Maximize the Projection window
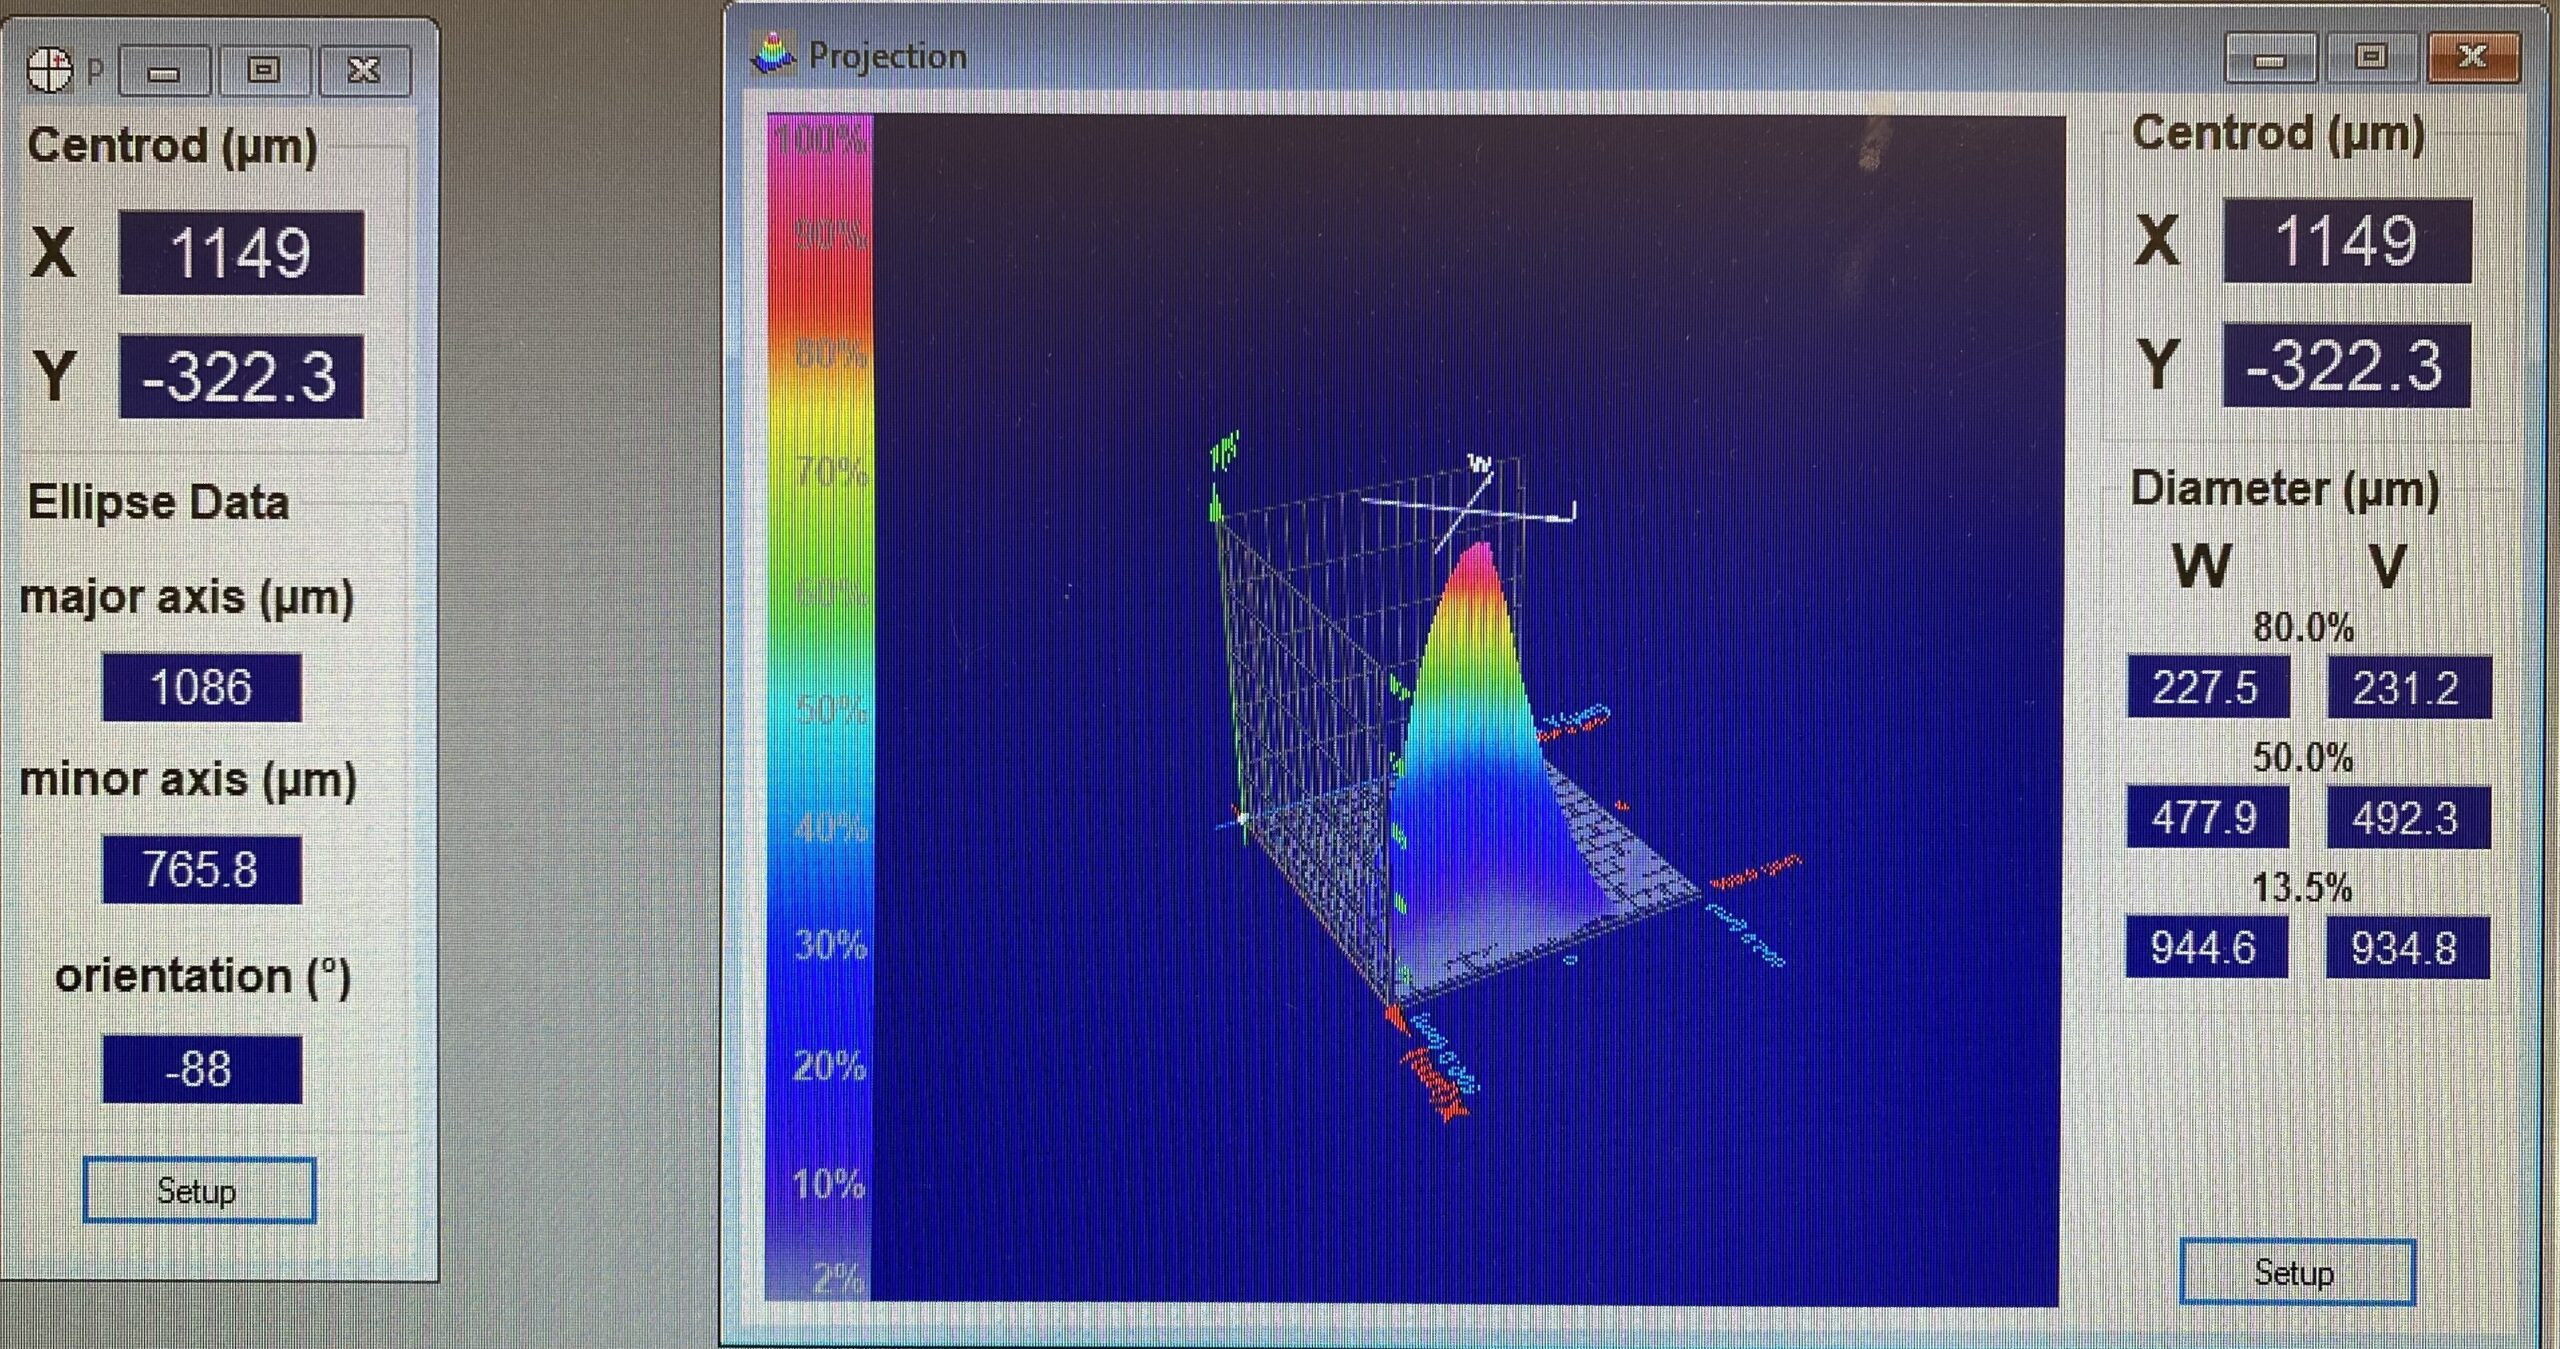 click(x=2371, y=57)
